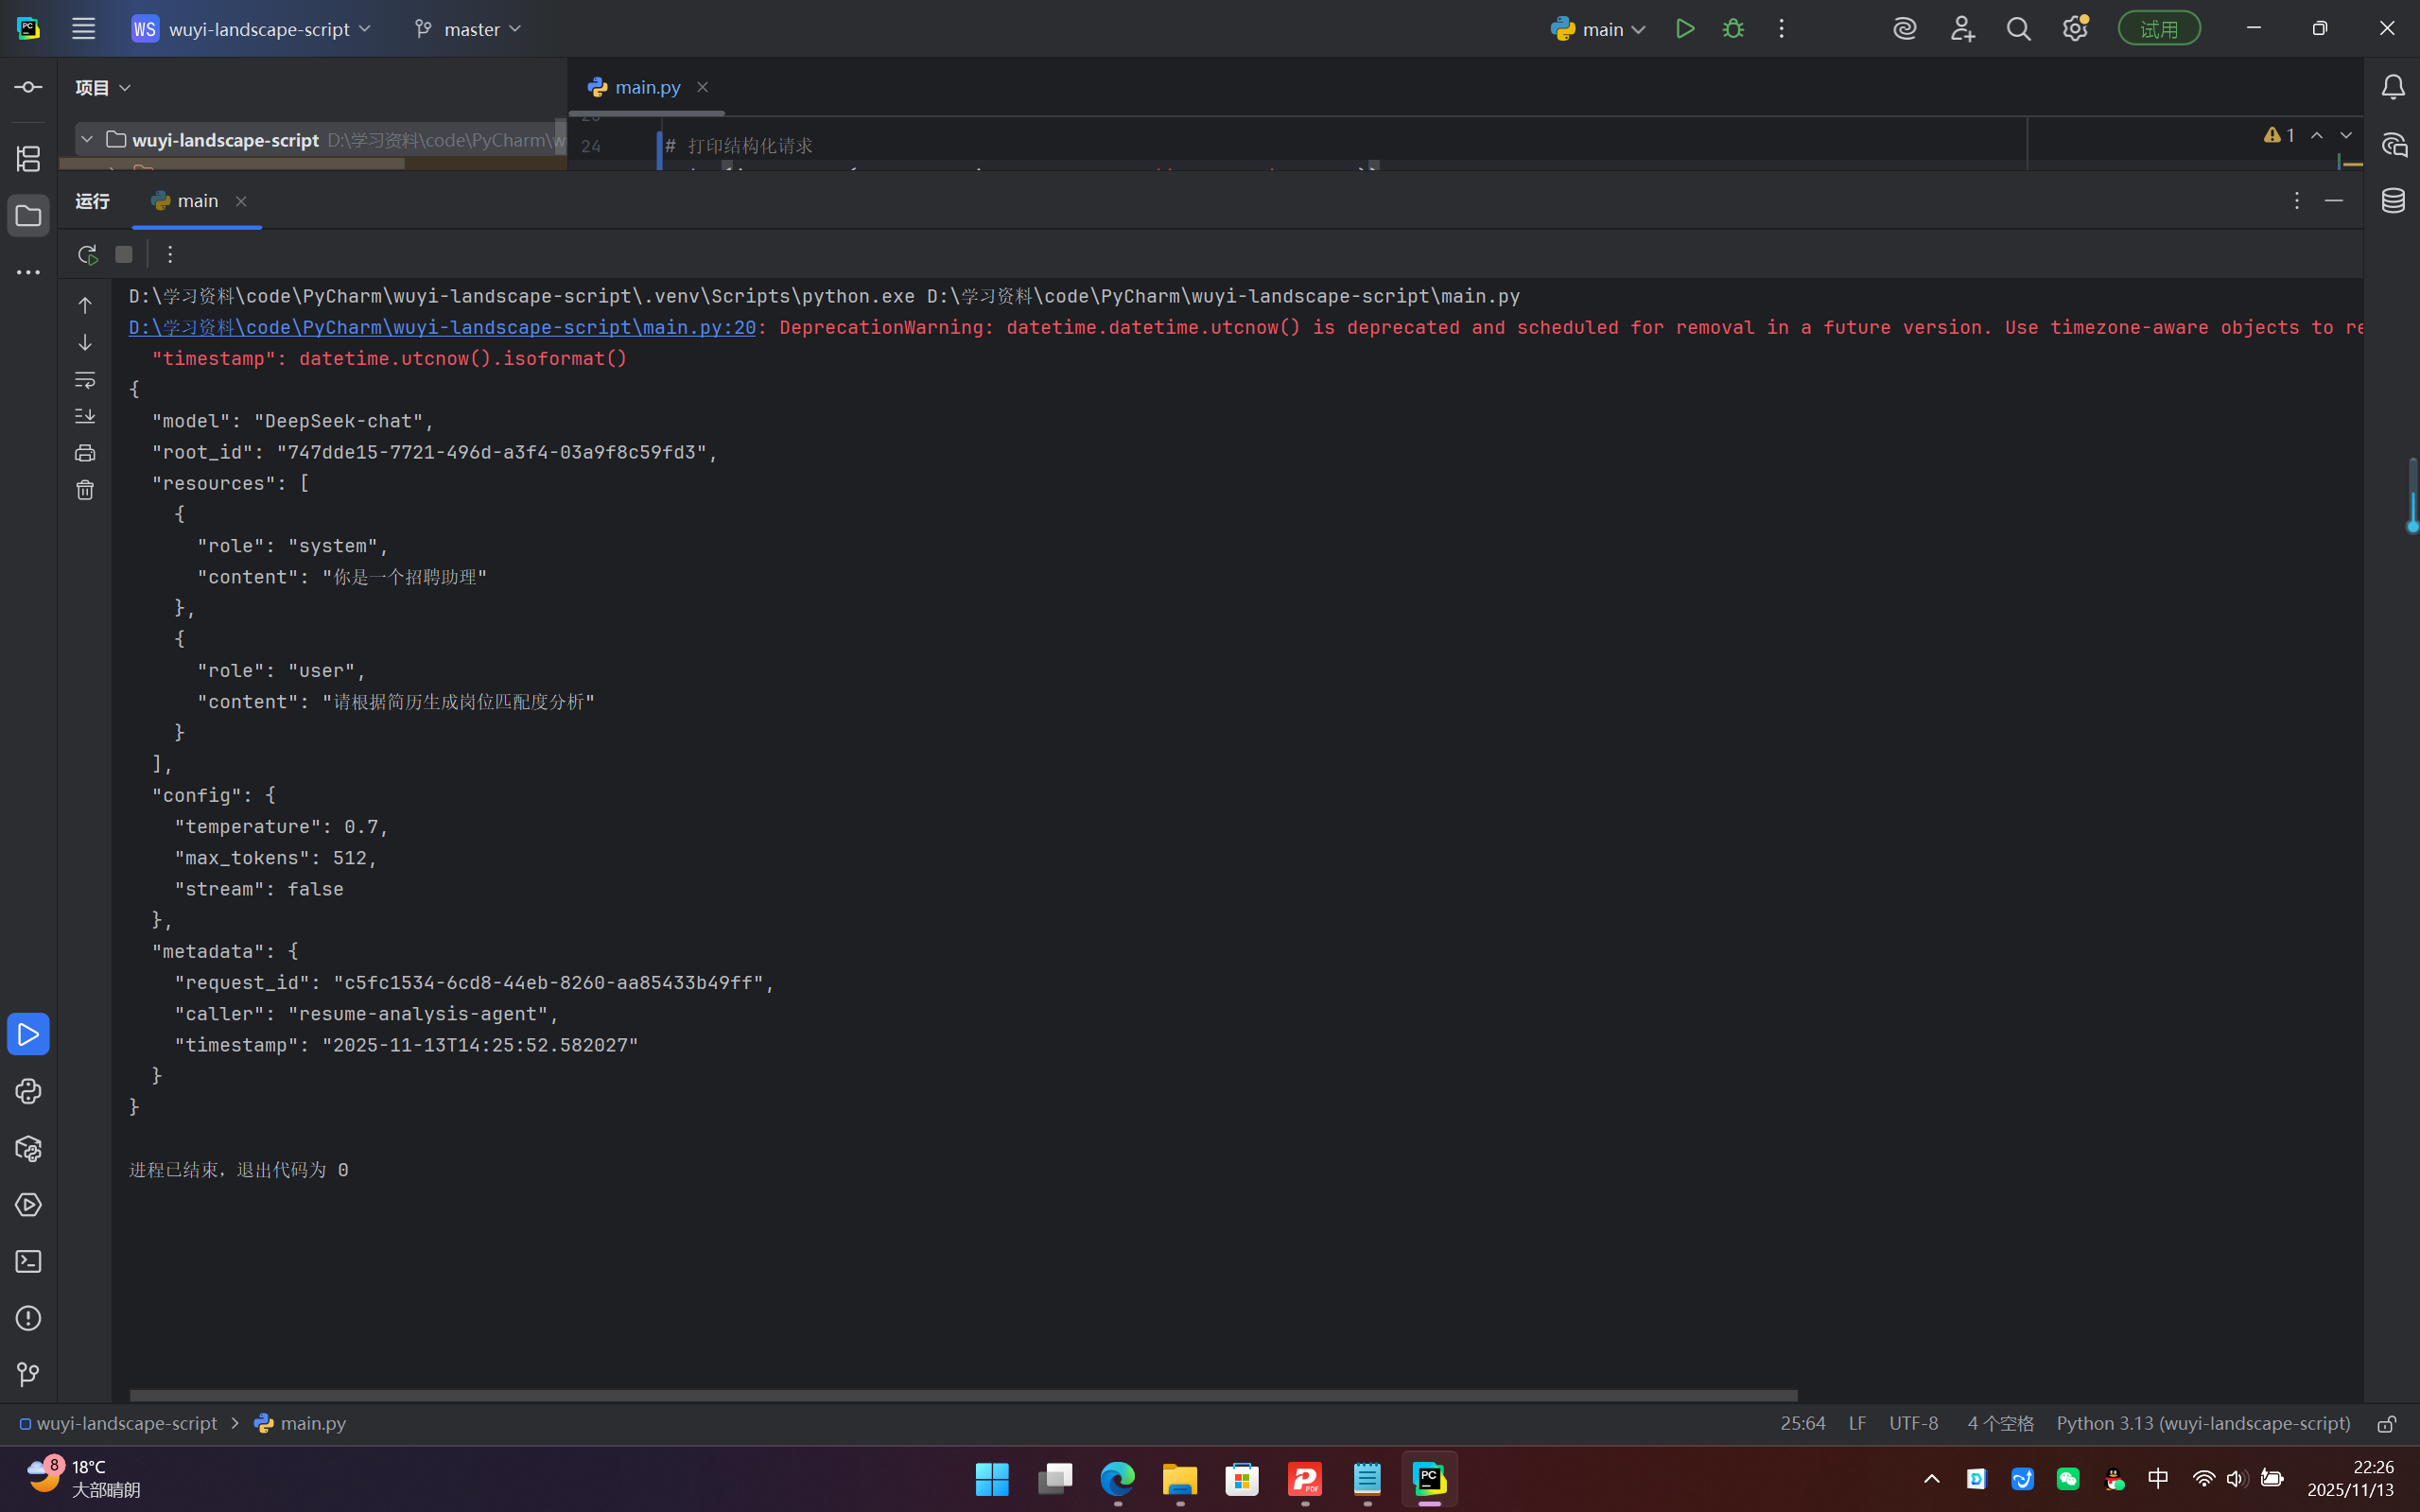Open the Problems tool window
This screenshot has height=1512, width=2420.
pos(28,1318)
